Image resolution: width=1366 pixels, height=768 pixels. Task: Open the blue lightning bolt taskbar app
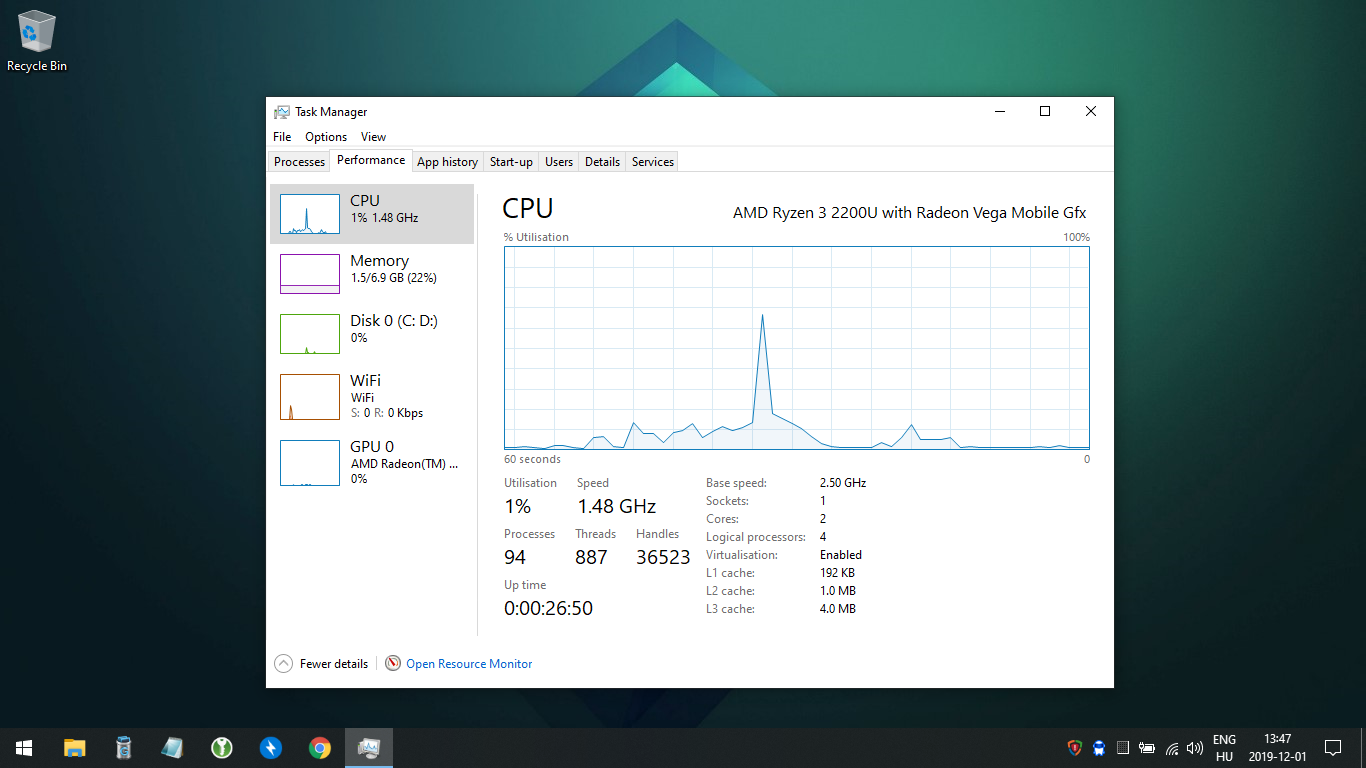coord(270,748)
